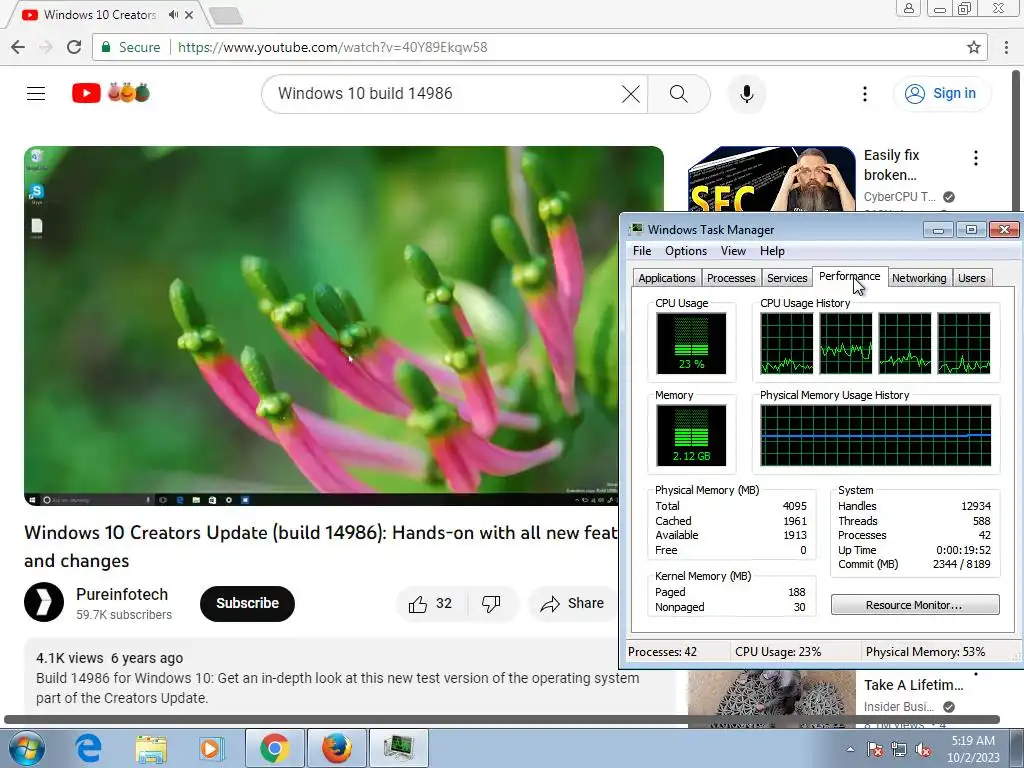This screenshot has height=768, width=1024.
Task: View site security info 'Secure' lock
Action: [x=131, y=47]
